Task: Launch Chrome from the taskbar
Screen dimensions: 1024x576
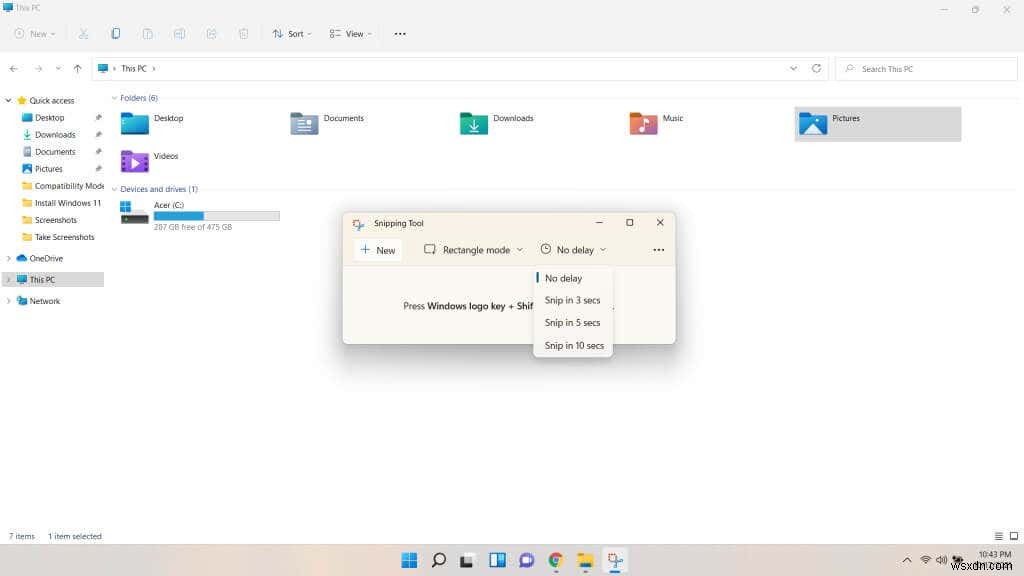Action: [555, 560]
